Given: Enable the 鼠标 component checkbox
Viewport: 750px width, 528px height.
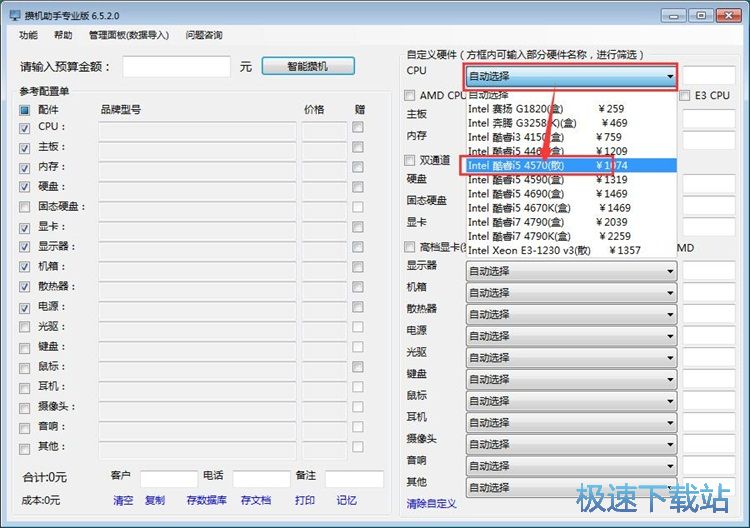Looking at the screenshot, I should click(x=24, y=368).
